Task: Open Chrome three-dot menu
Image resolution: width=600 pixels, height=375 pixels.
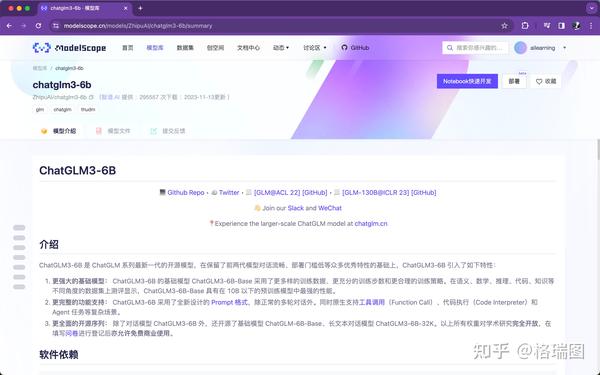Action: click(591, 26)
